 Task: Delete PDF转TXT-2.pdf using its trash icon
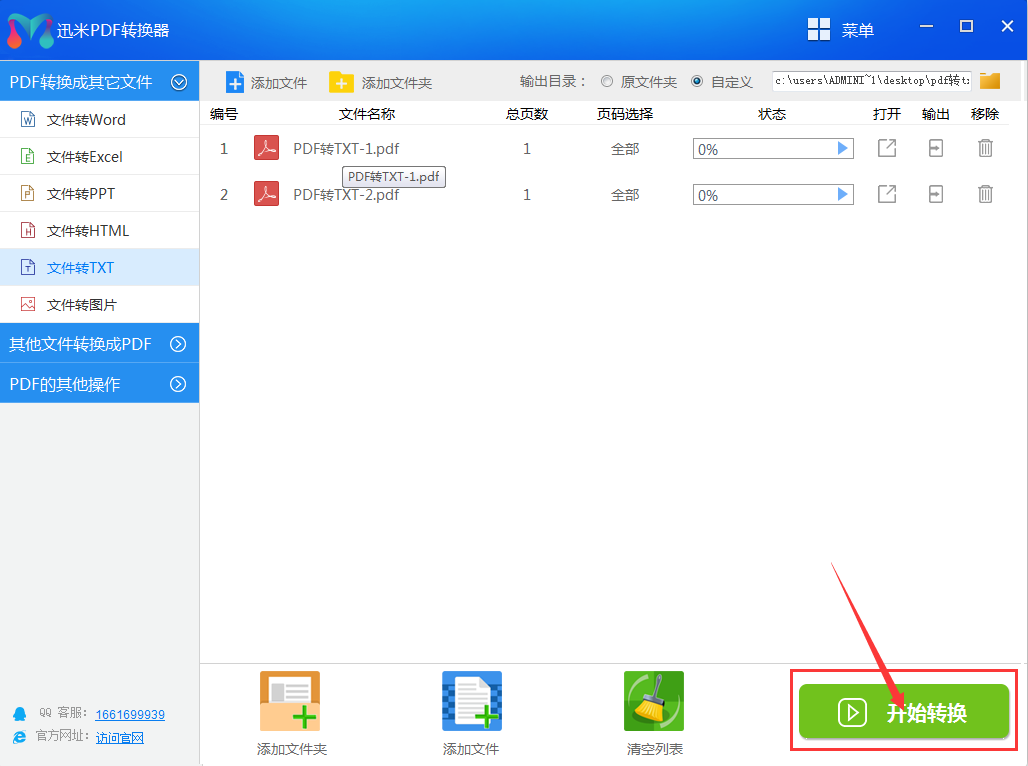985,194
